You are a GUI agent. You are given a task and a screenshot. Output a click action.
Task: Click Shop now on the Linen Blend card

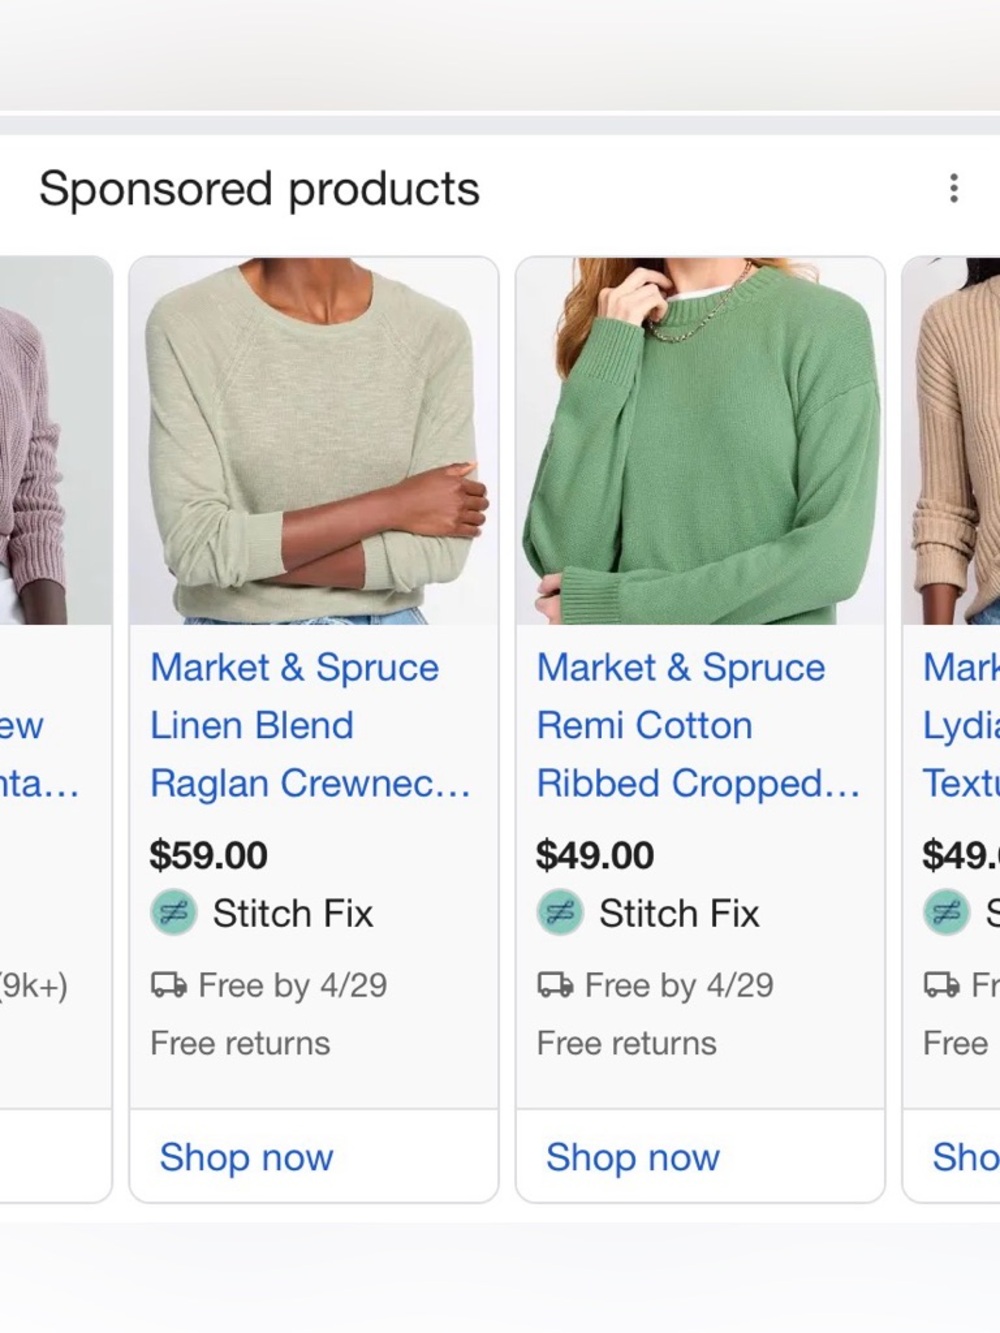point(245,1157)
